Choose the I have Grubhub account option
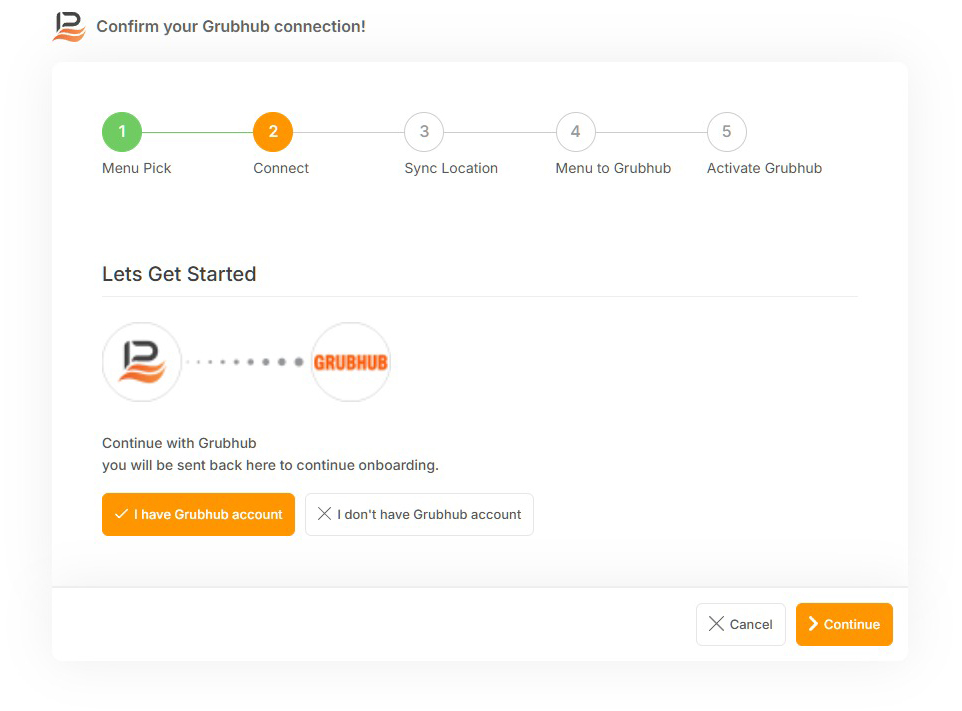962x711 pixels. click(x=198, y=514)
